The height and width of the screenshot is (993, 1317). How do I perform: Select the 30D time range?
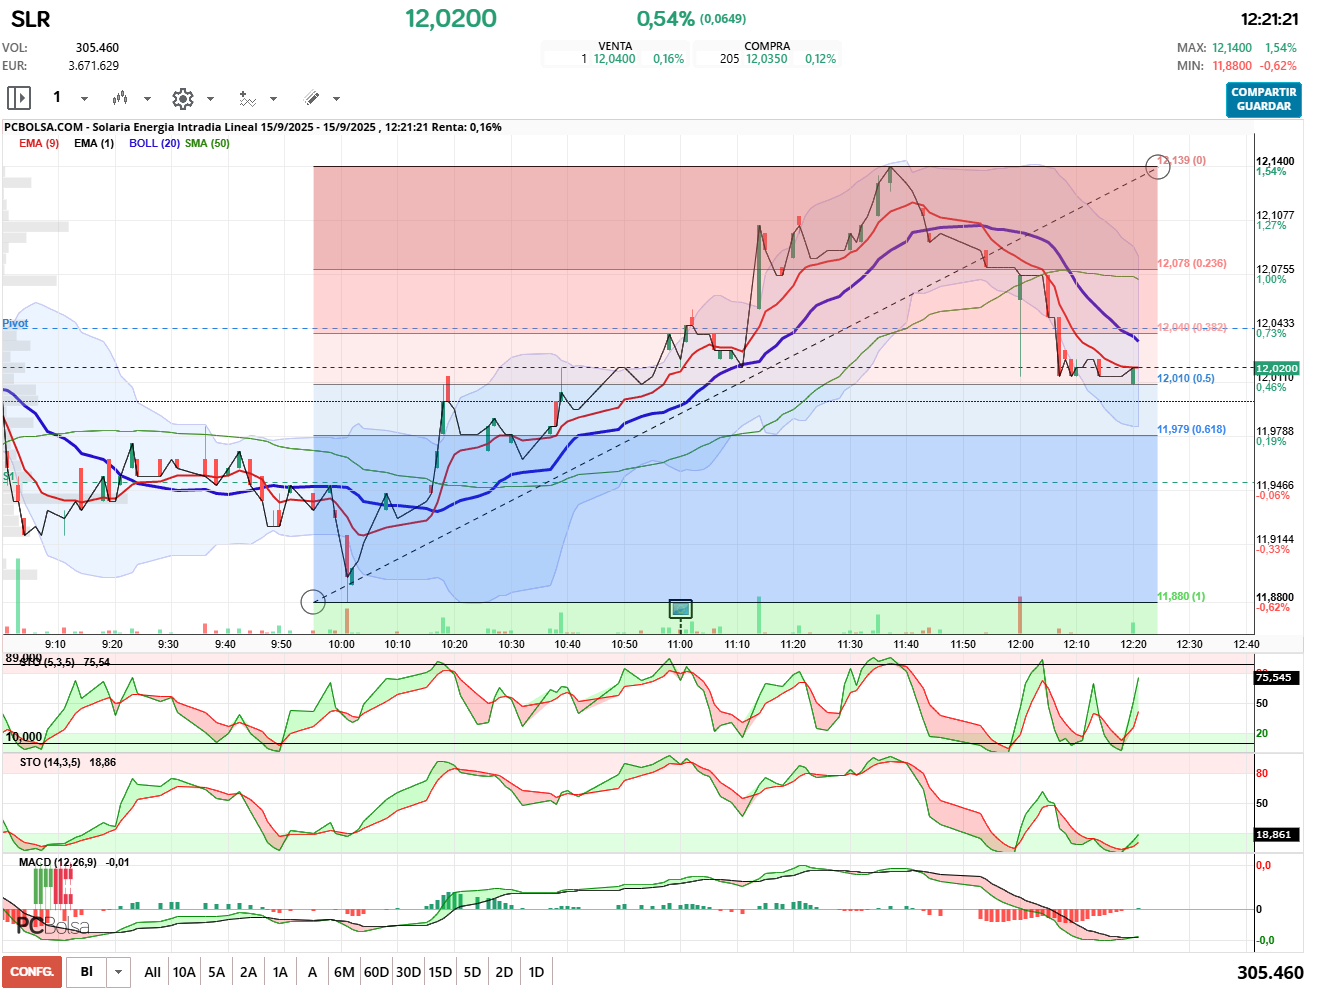408,972
